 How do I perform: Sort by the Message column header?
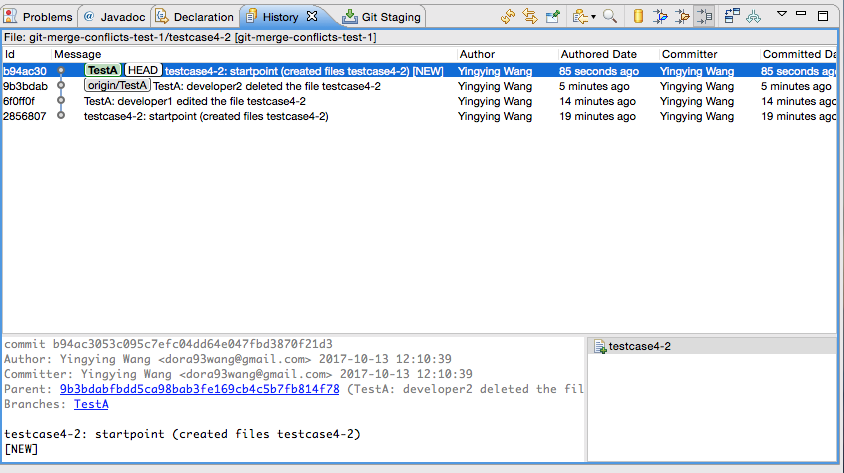tap(254, 54)
